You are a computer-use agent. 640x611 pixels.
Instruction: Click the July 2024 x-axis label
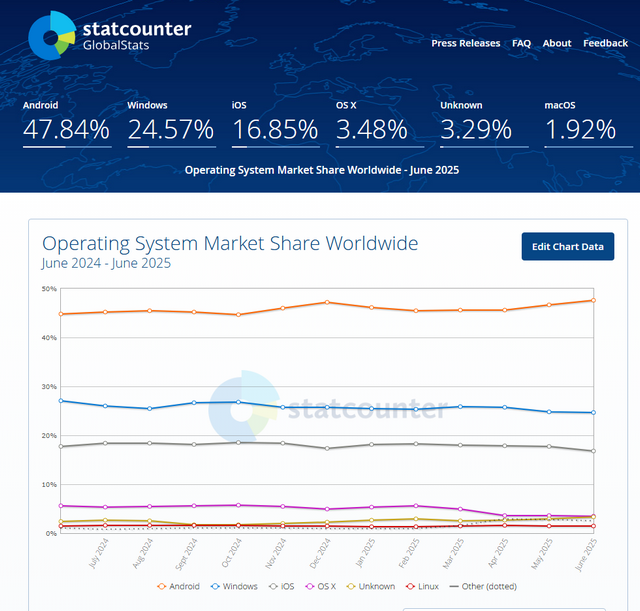pos(98,553)
